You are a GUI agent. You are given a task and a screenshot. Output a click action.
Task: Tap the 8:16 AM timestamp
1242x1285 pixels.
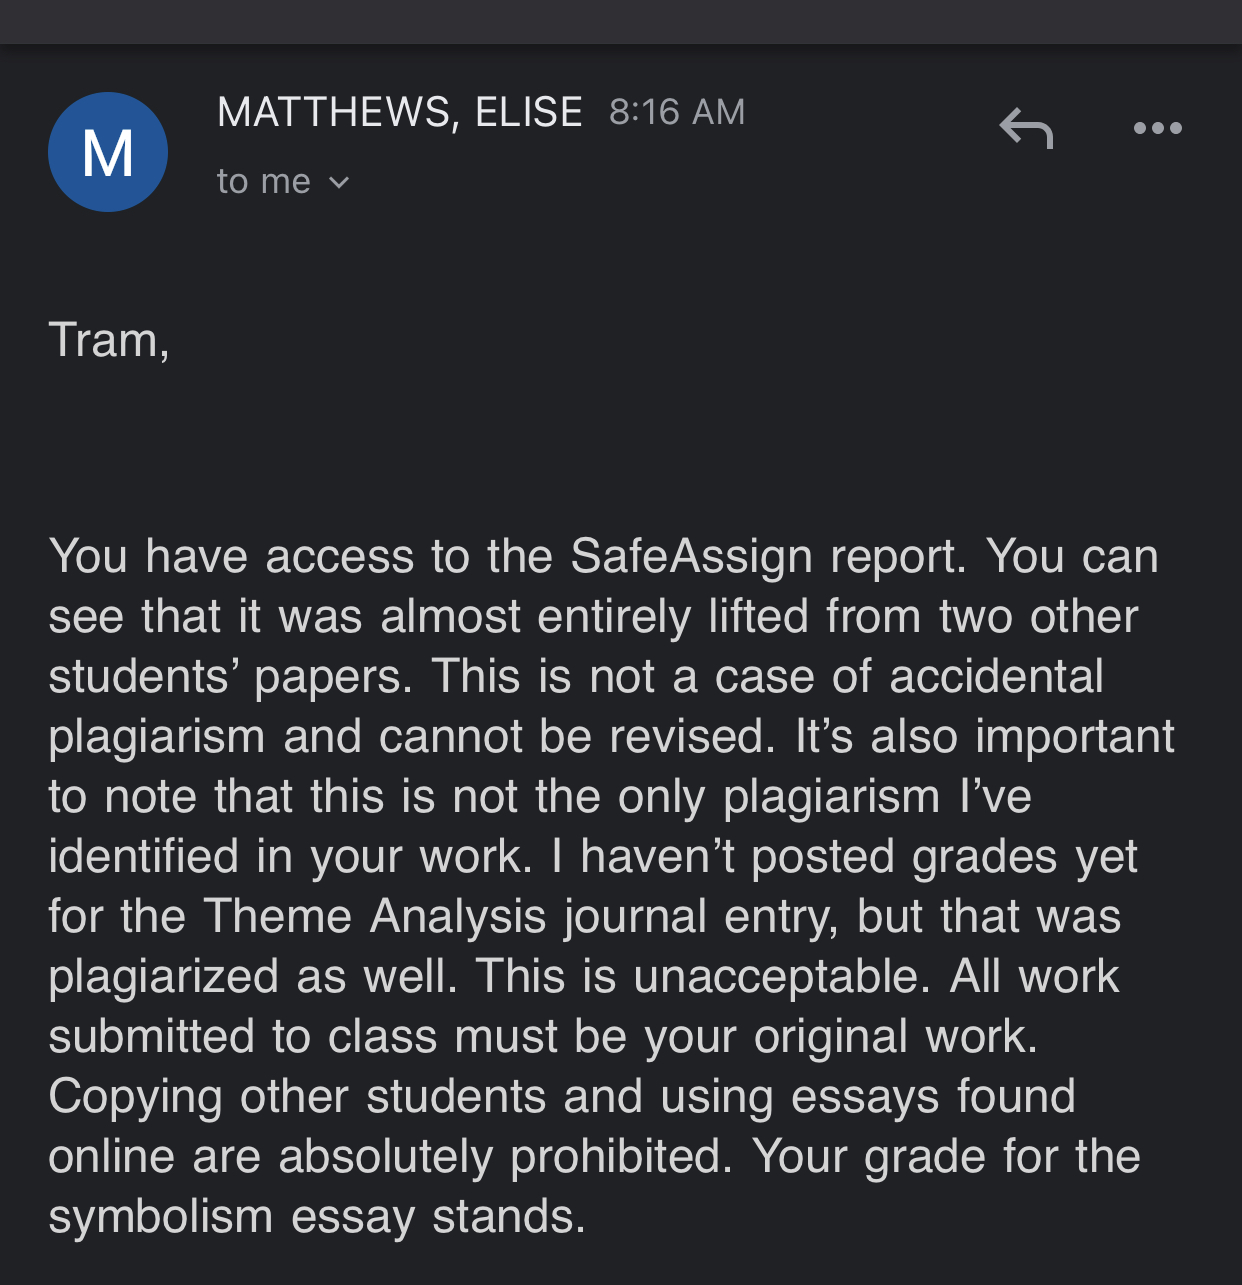point(677,112)
